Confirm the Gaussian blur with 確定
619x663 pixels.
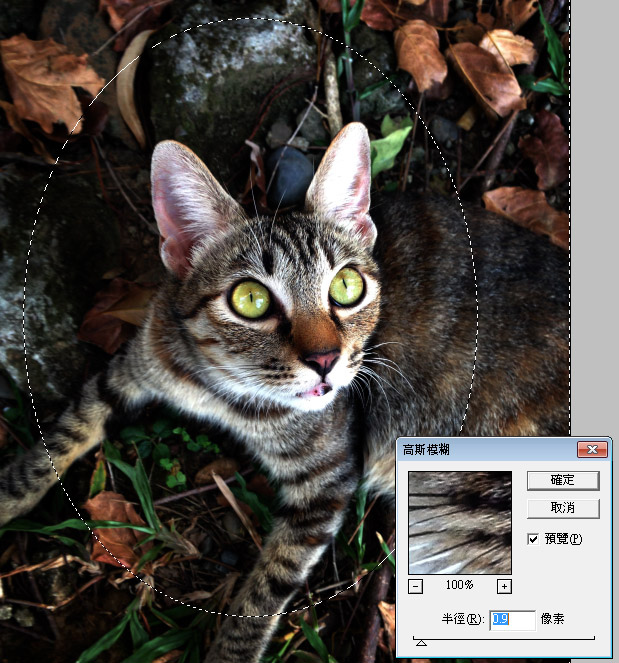563,480
